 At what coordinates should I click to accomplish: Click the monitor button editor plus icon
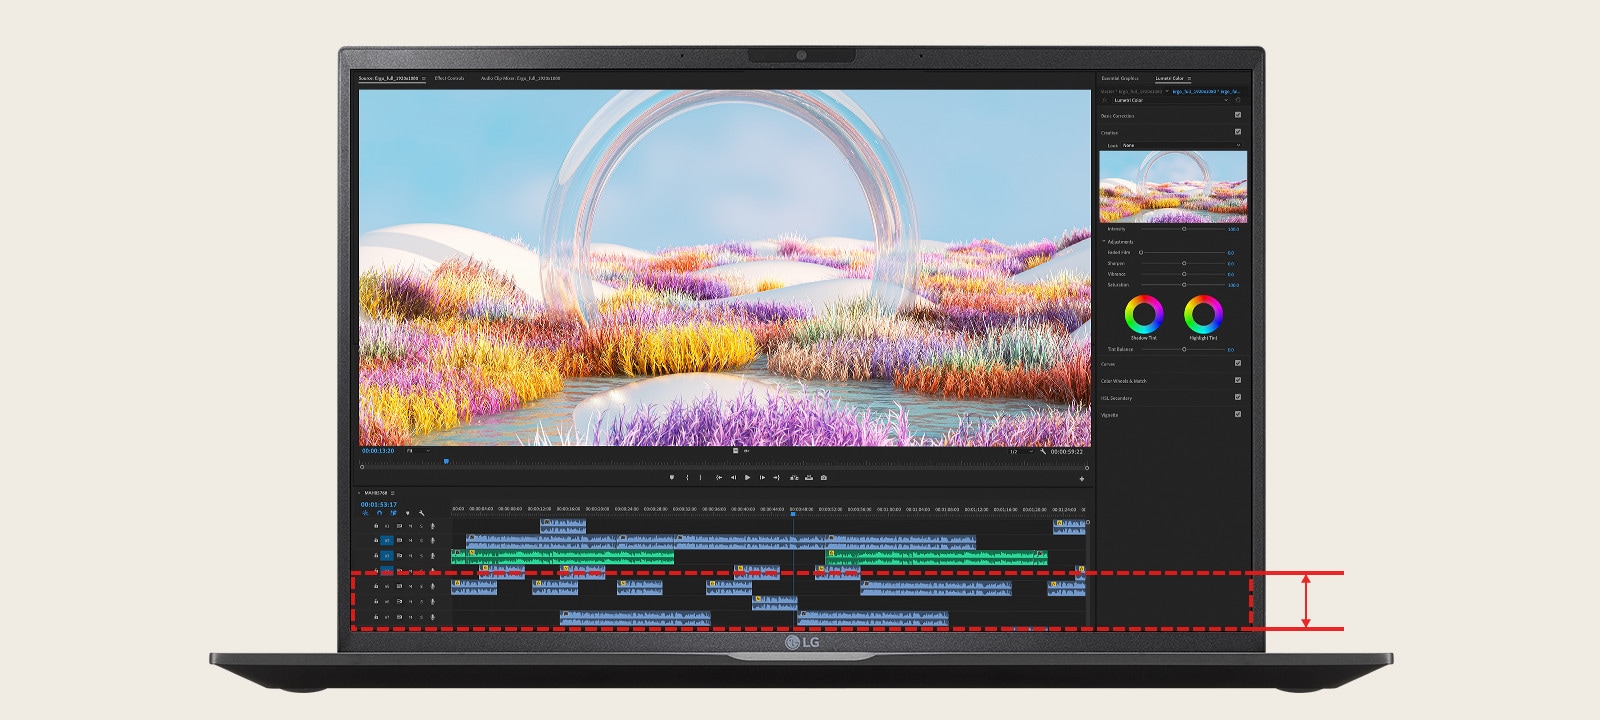pyautogui.click(x=1081, y=479)
